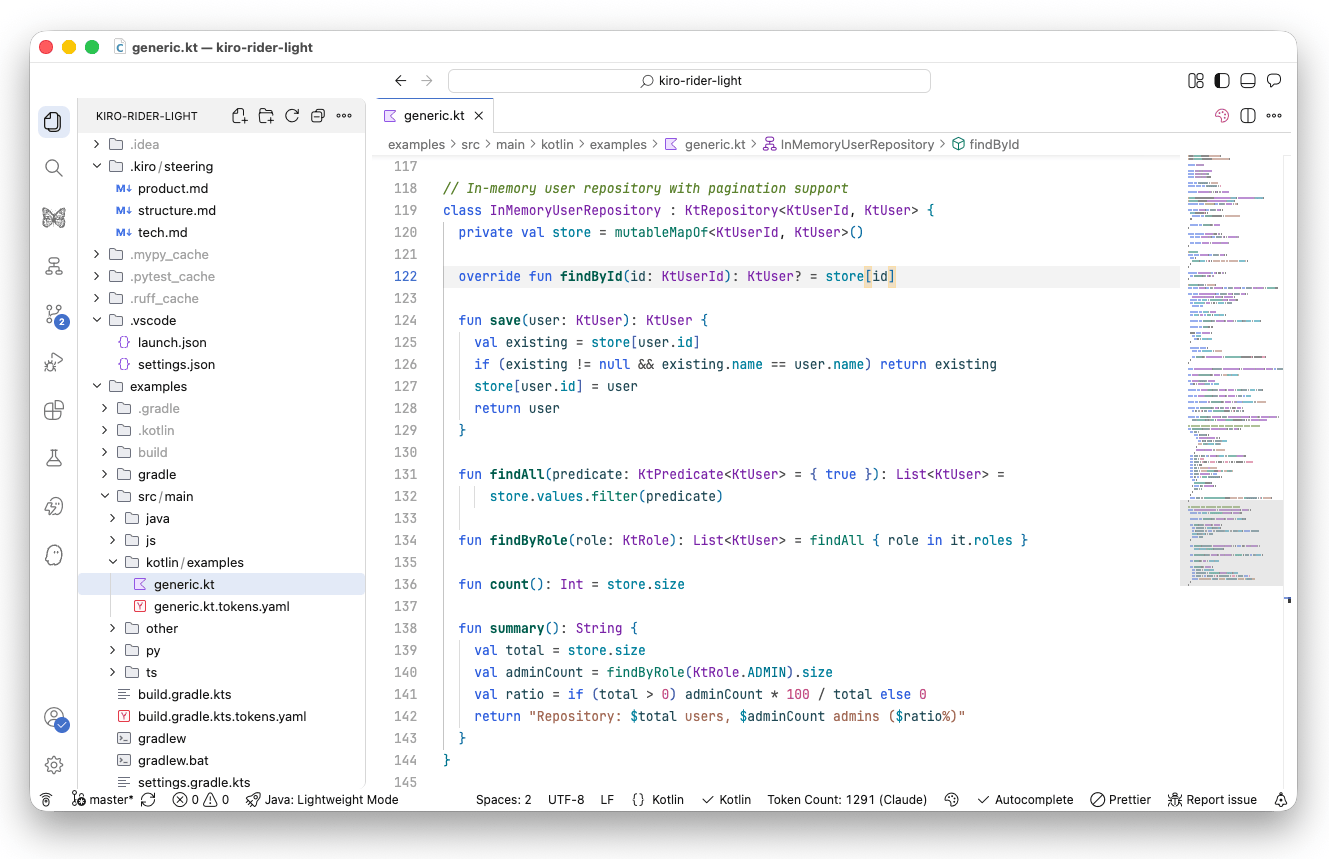Open Run and Debug view

click(x=54, y=362)
